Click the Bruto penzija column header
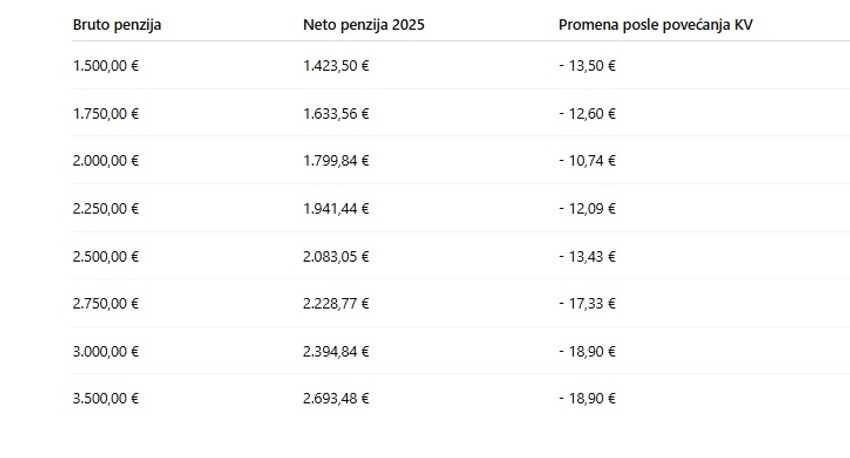 tap(117, 25)
